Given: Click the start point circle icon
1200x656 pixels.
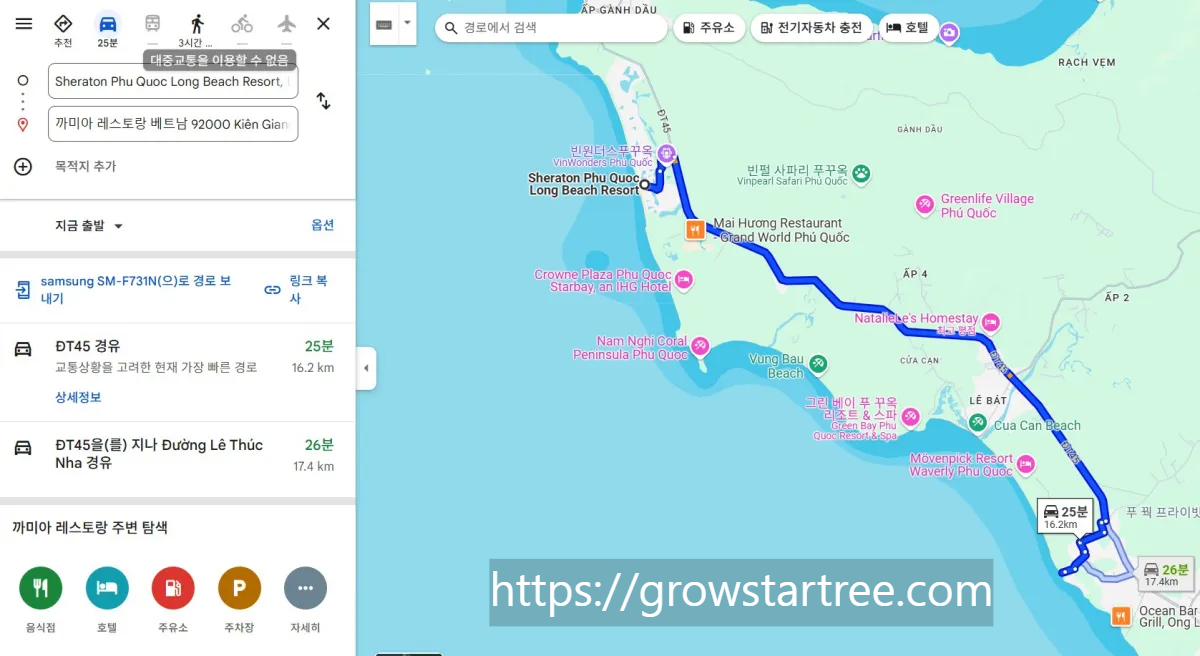Looking at the screenshot, I should (23, 81).
